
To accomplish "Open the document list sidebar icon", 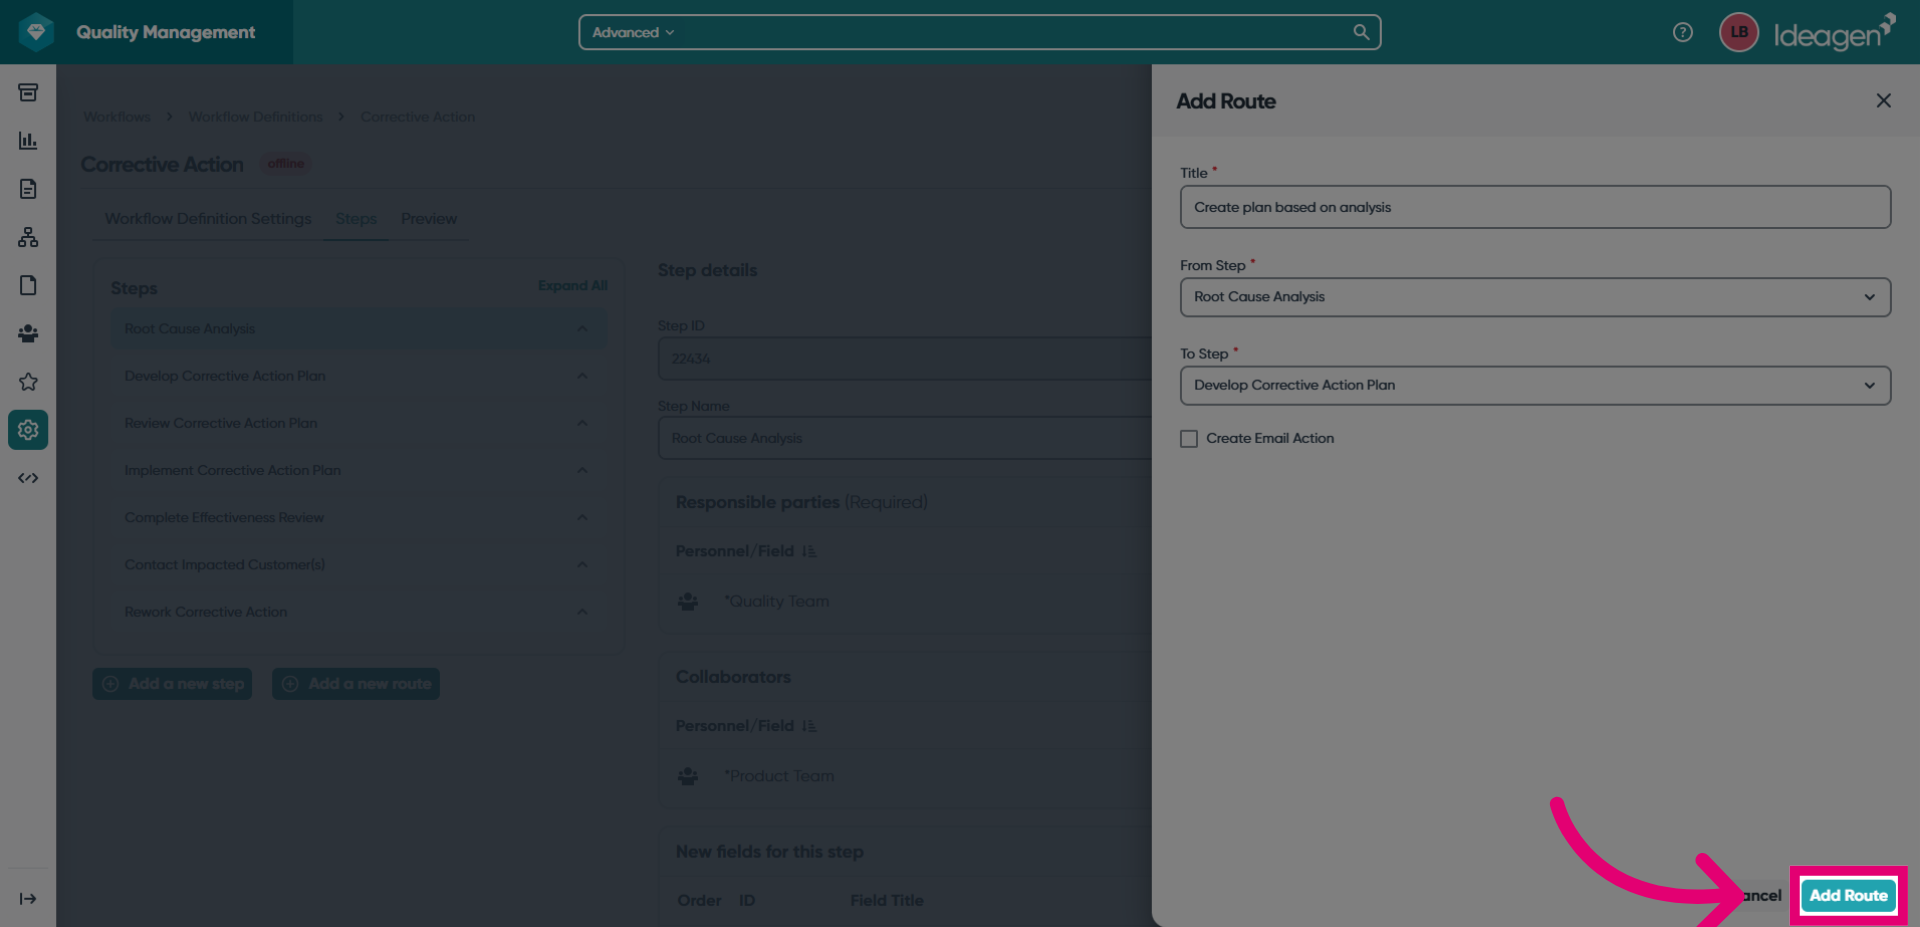I will (x=28, y=189).
